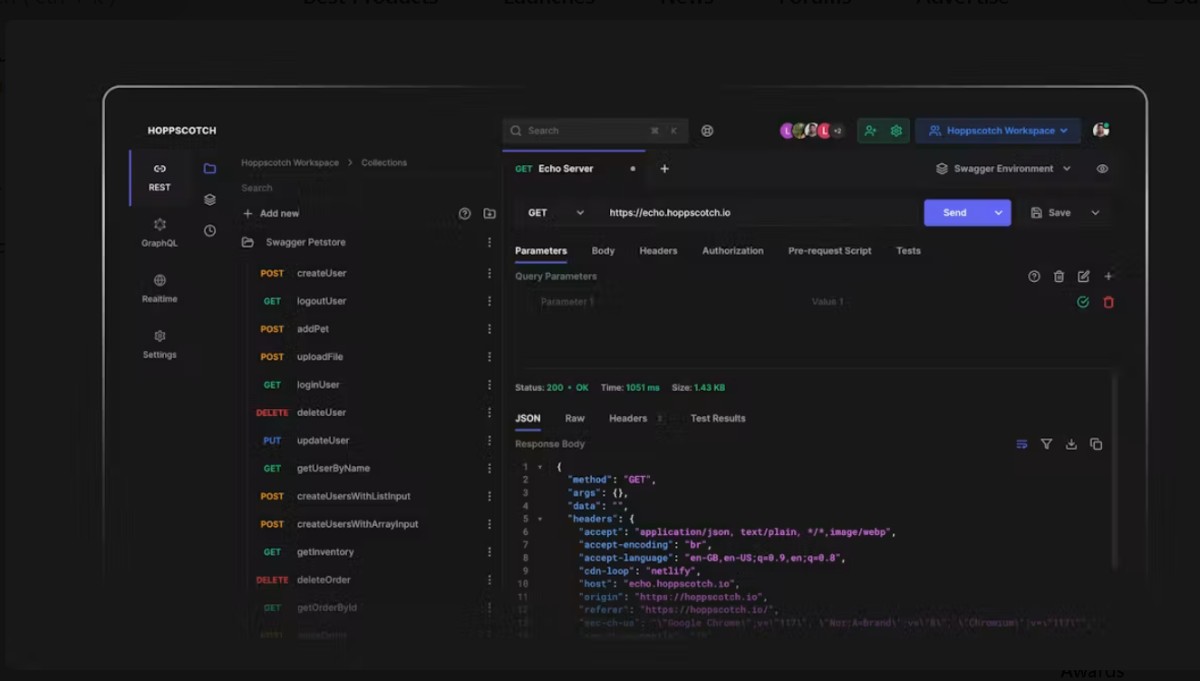Open options menu for deleteUser request
Viewport: 1200px width, 681px height.
(x=489, y=413)
